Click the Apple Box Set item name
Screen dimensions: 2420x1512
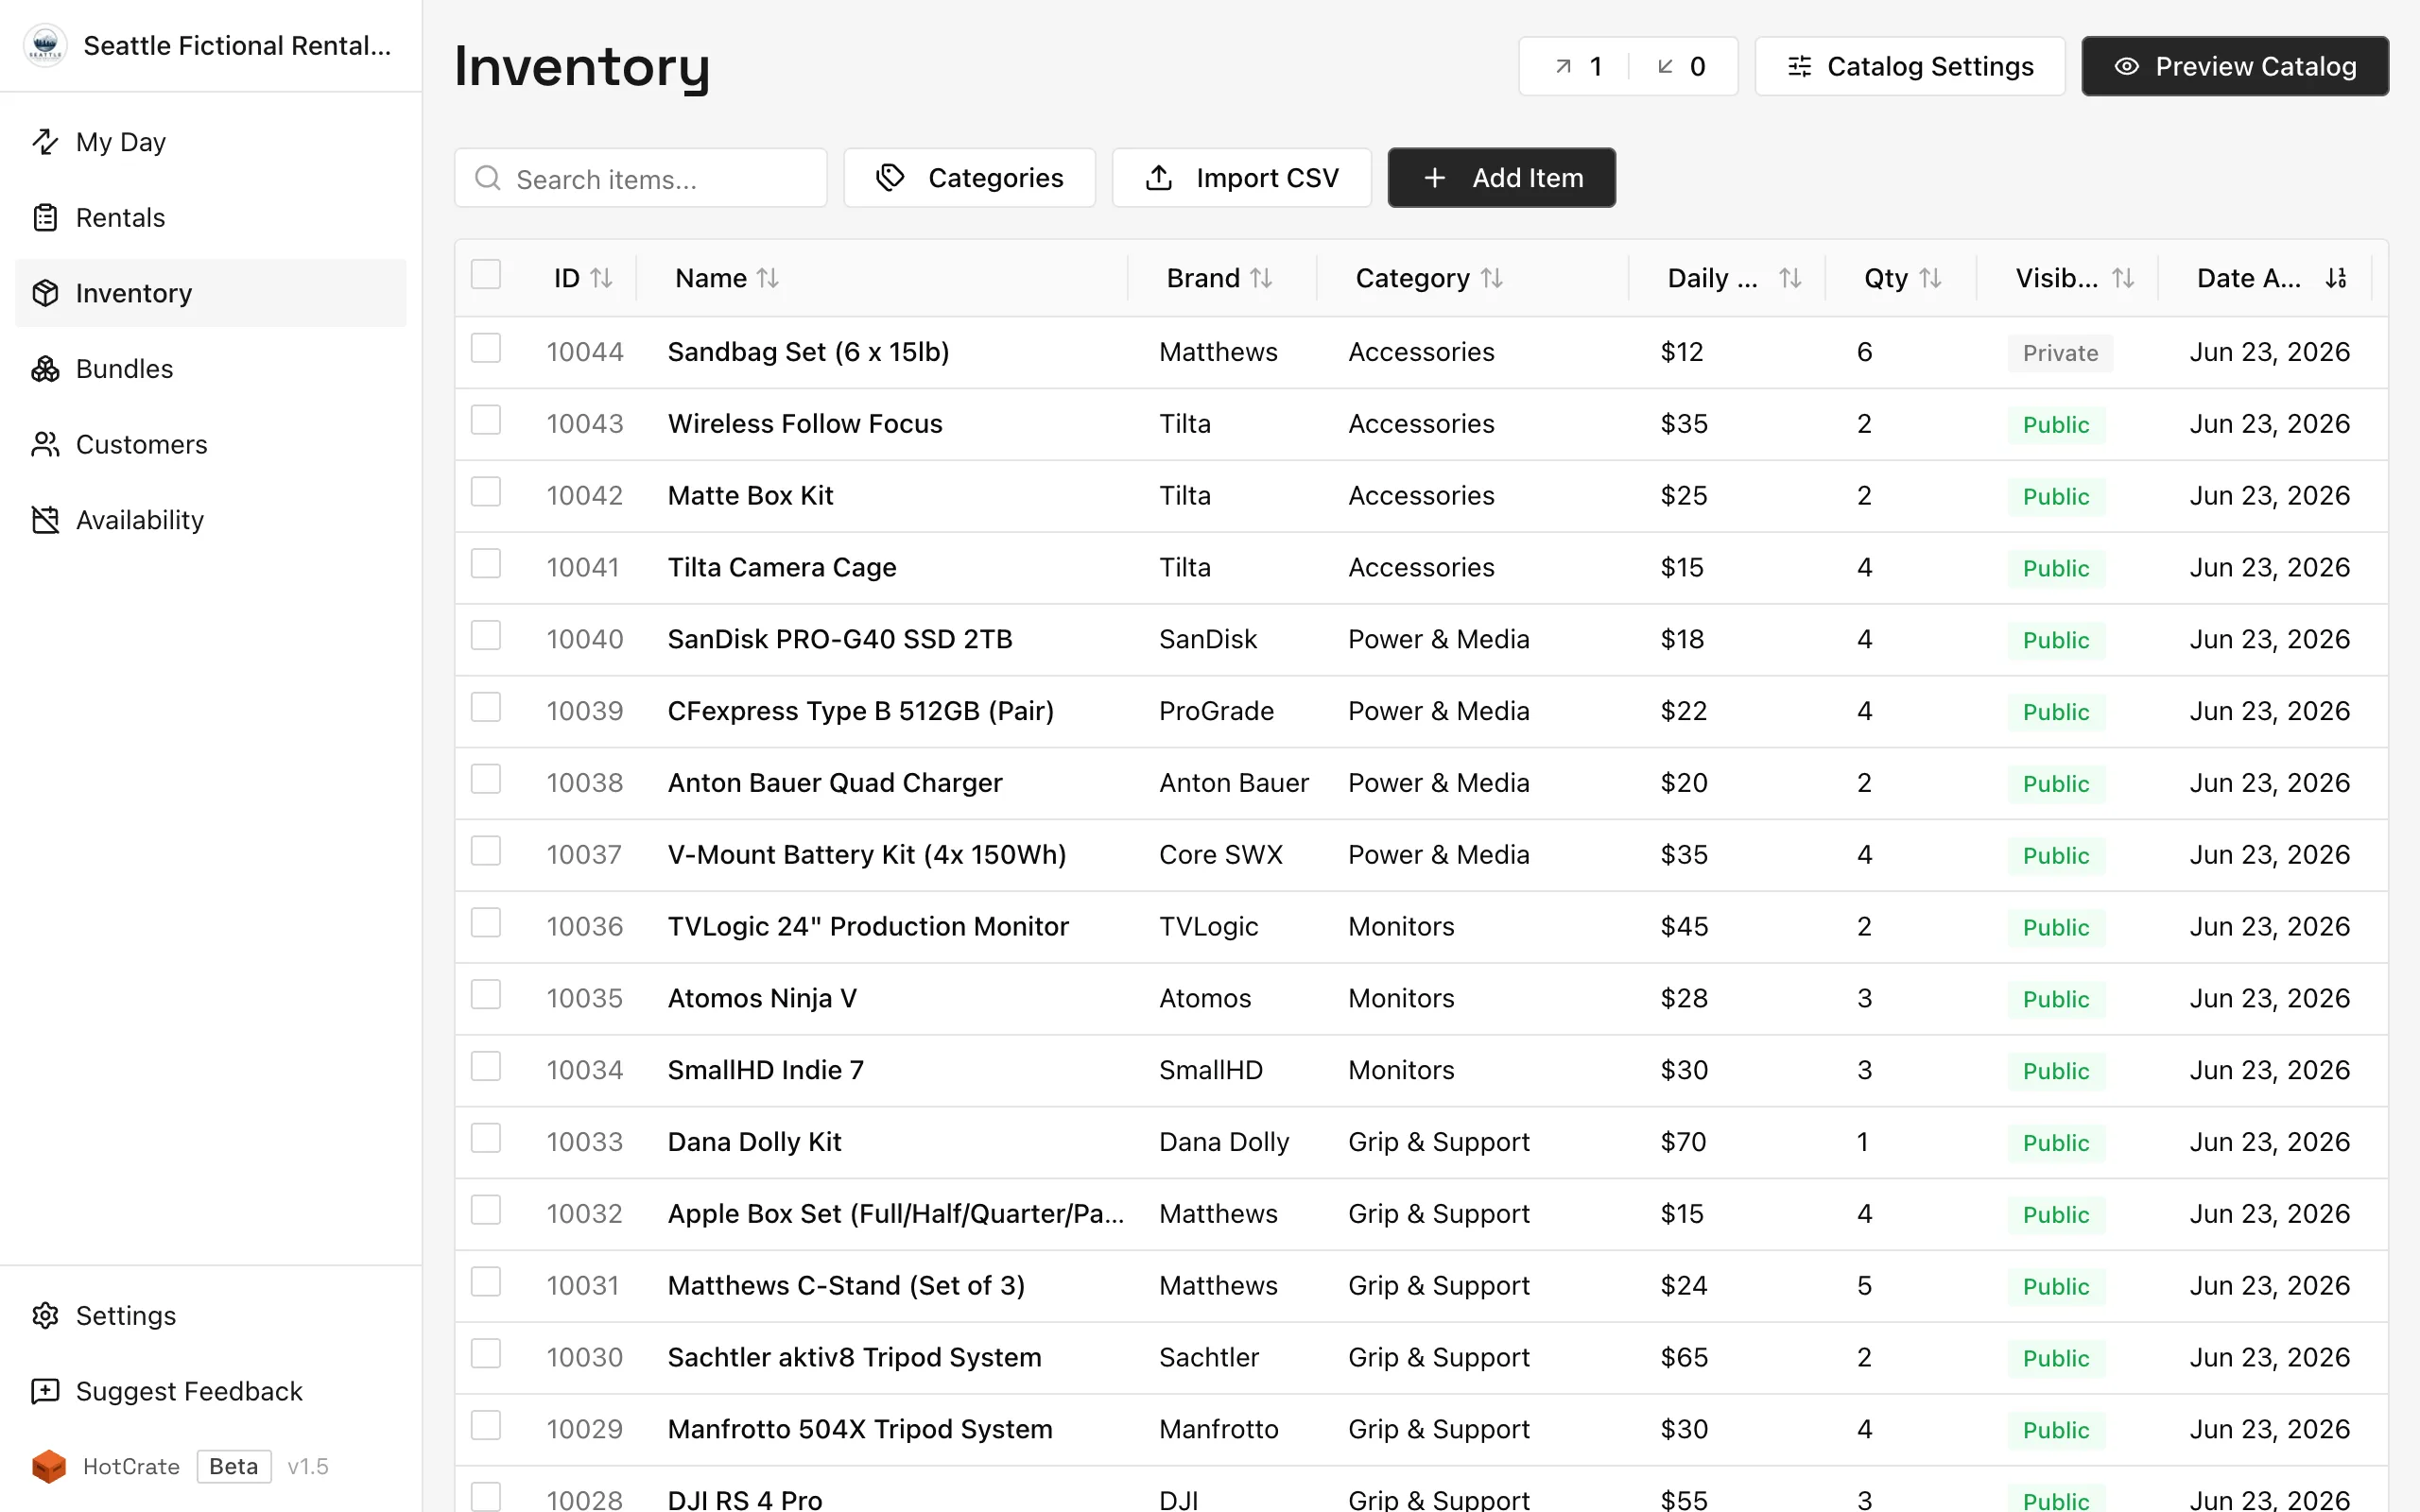[x=896, y=1214]
